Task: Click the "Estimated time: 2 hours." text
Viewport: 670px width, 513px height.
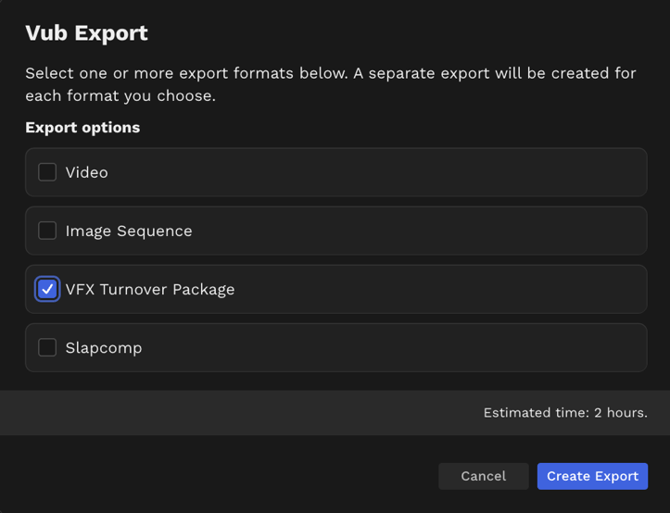Action: pyautogui.click(x=565, y=412)
